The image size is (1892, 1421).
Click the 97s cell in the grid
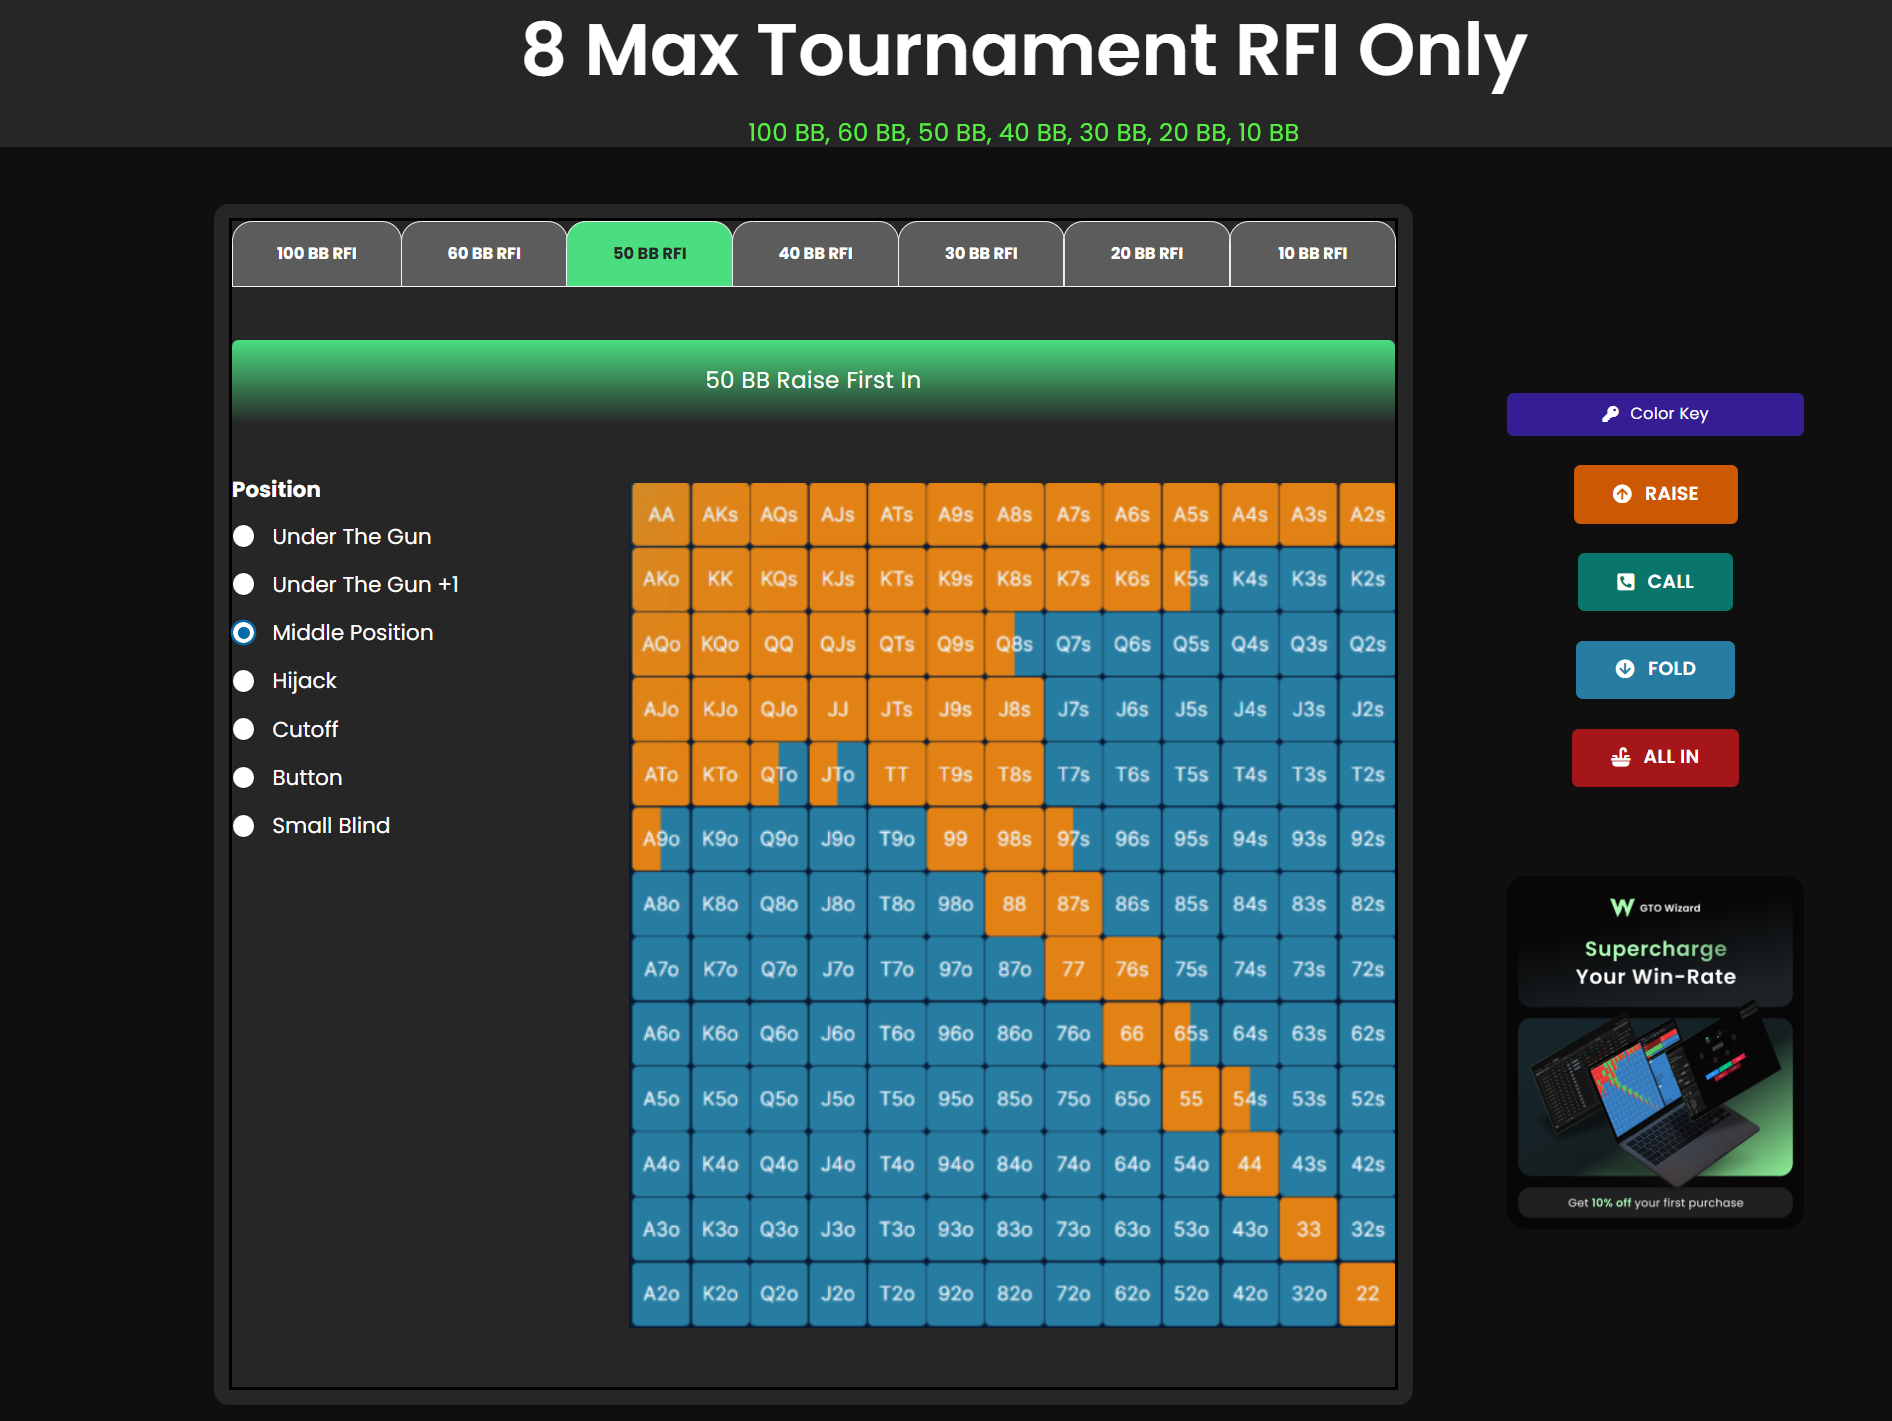[x=1073, y=840]
